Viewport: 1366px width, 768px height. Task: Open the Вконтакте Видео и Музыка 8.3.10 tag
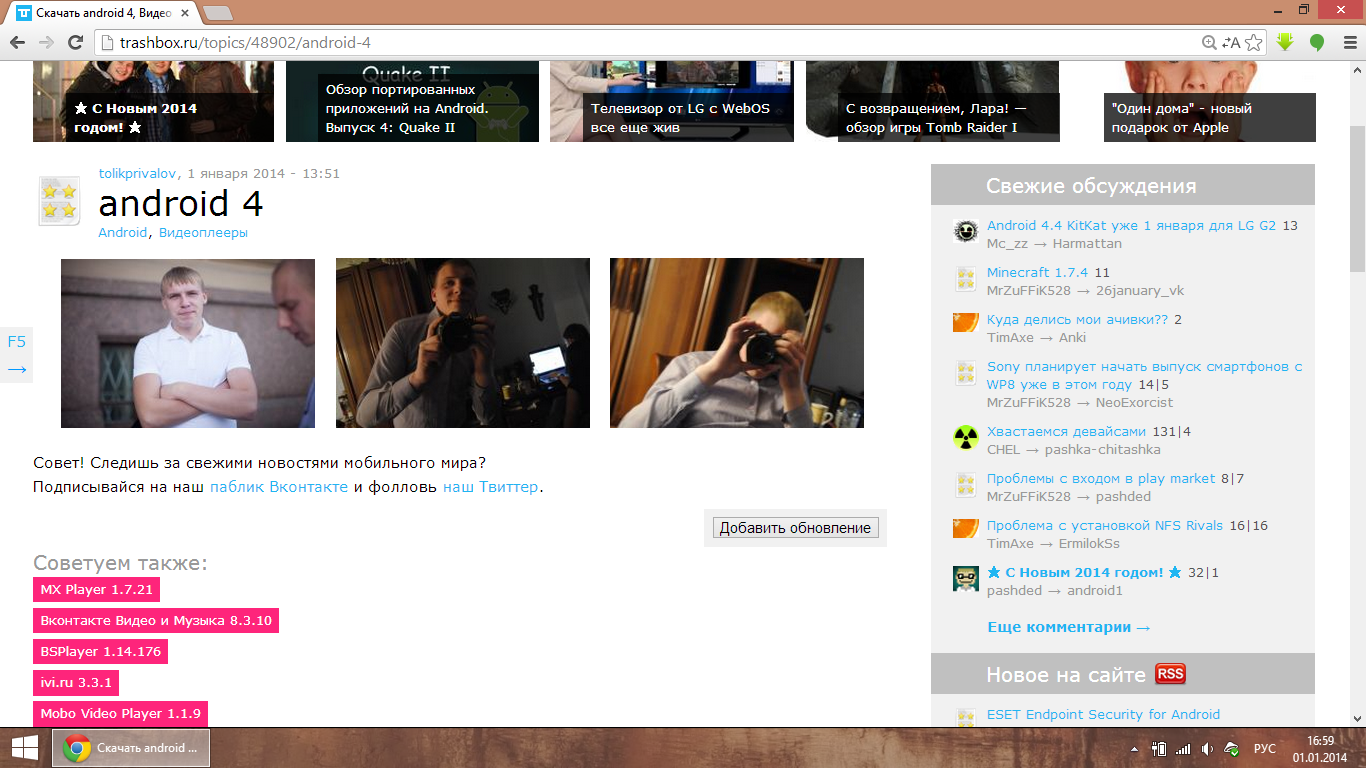(x=156, y=620)
